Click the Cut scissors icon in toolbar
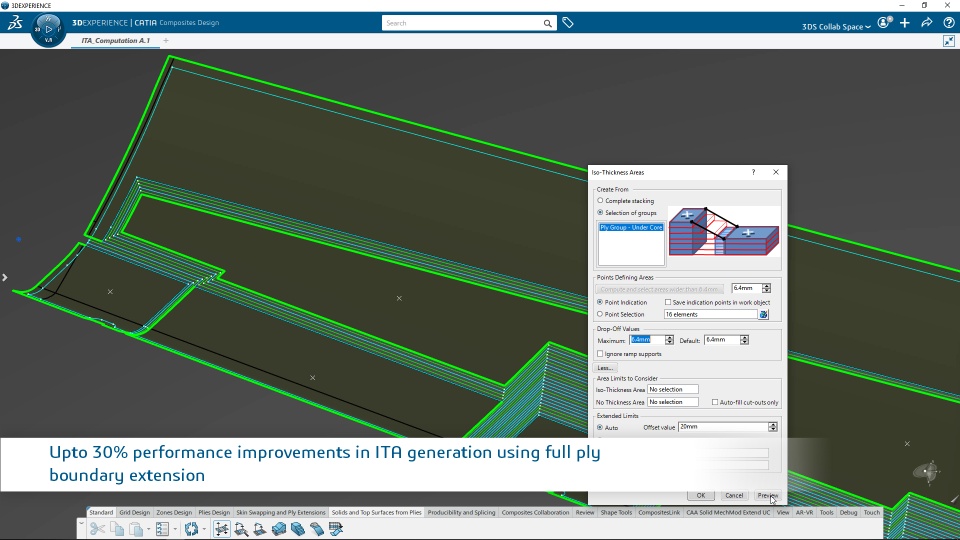The height and width of the screenshot is (540, 960). click(97, 529)
